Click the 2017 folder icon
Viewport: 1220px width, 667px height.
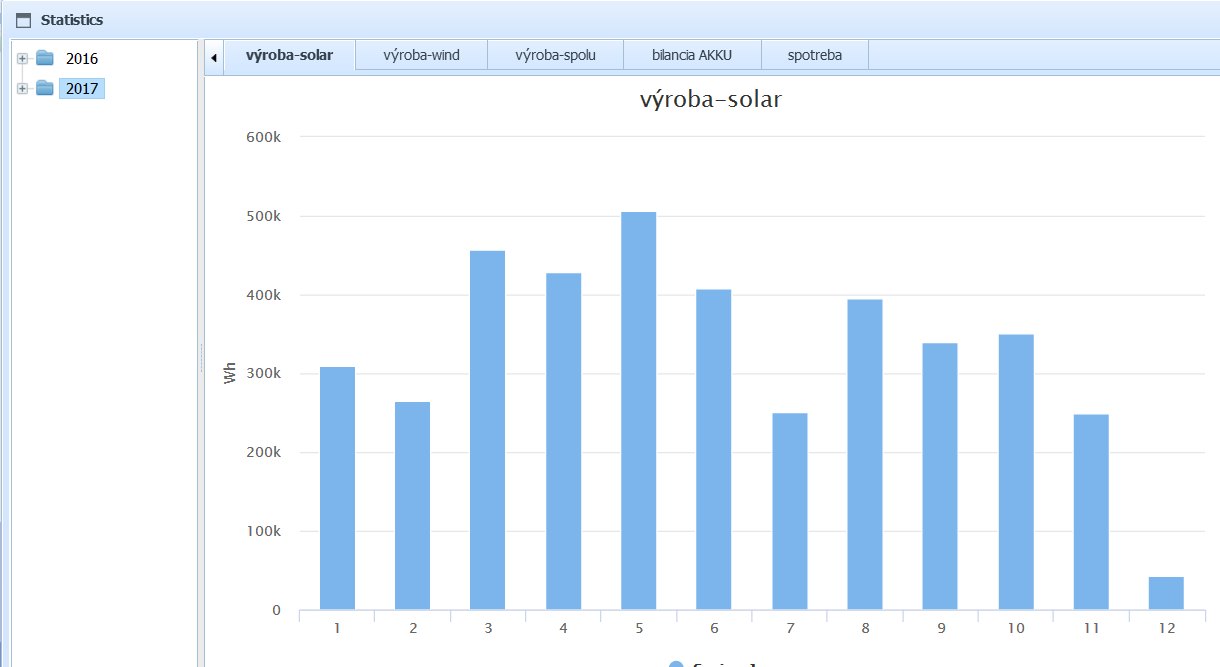tap(45, 89)
